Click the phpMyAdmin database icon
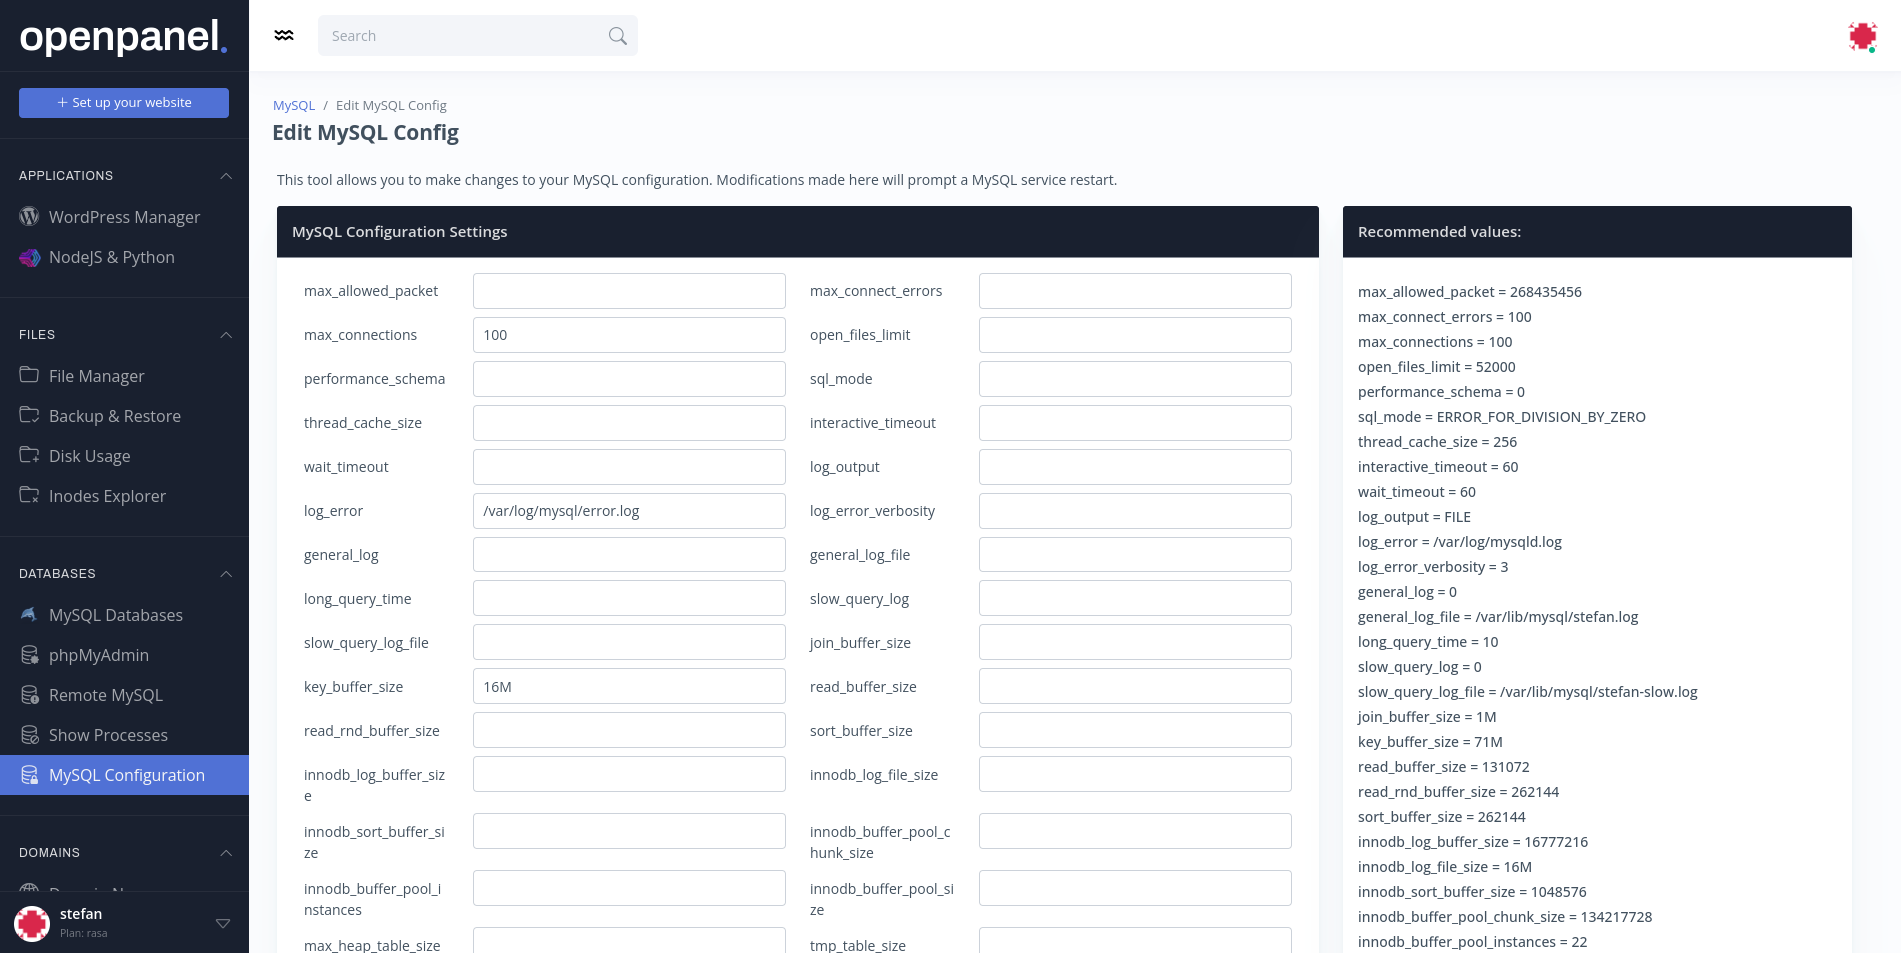Viewport: 1901px width, 953px height. click(x=29, y=655)
